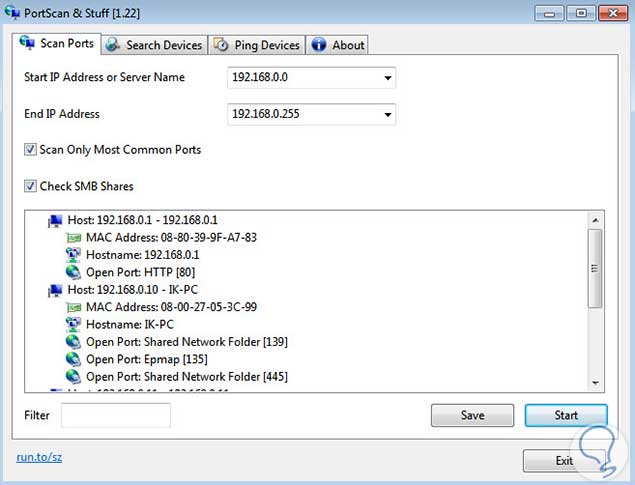Click the results list scroll up arrow
635x485 pixels.
[x=595, y=220]
